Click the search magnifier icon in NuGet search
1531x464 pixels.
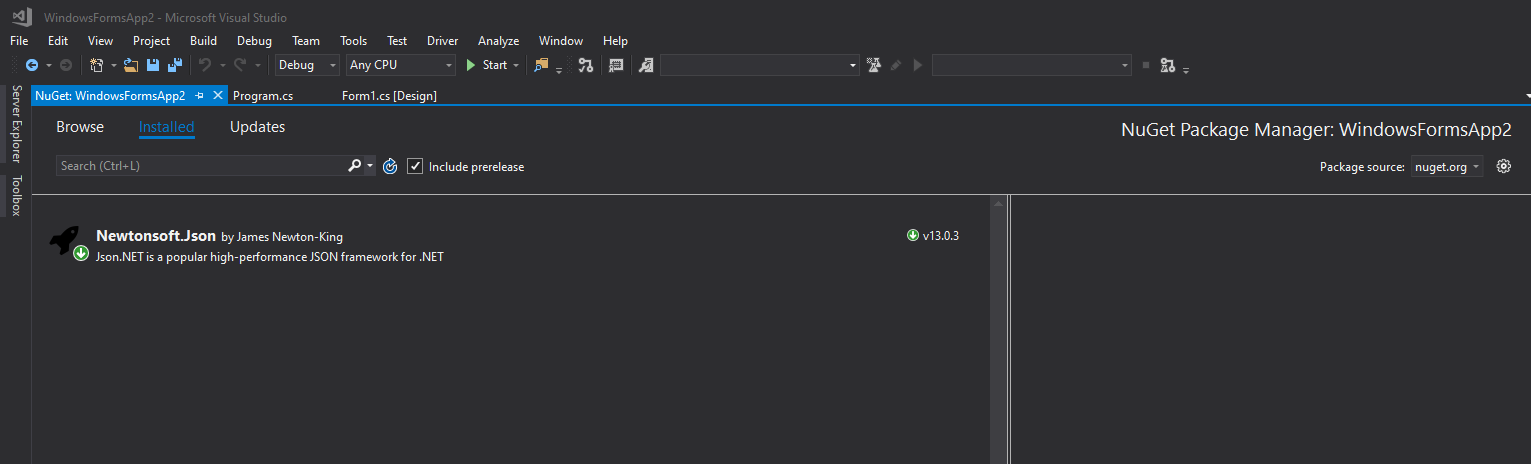tap(354, 166)
